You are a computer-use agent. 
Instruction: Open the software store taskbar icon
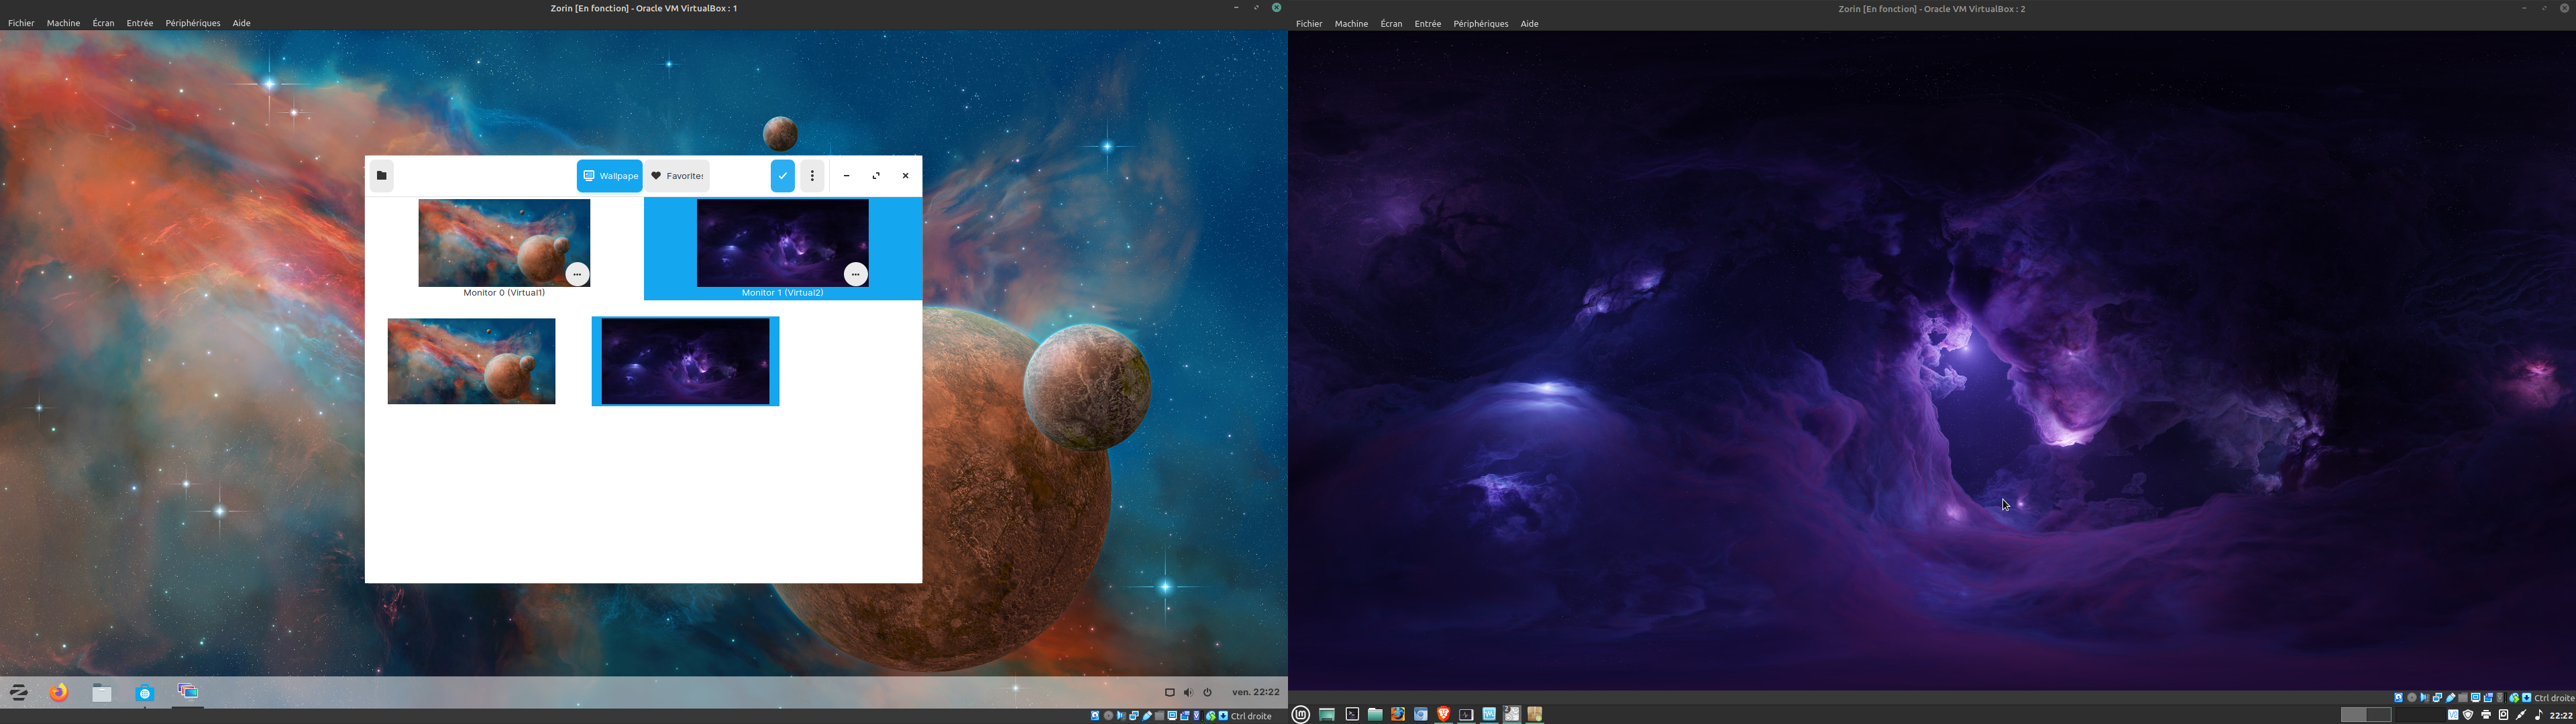(x=145, y=692)
